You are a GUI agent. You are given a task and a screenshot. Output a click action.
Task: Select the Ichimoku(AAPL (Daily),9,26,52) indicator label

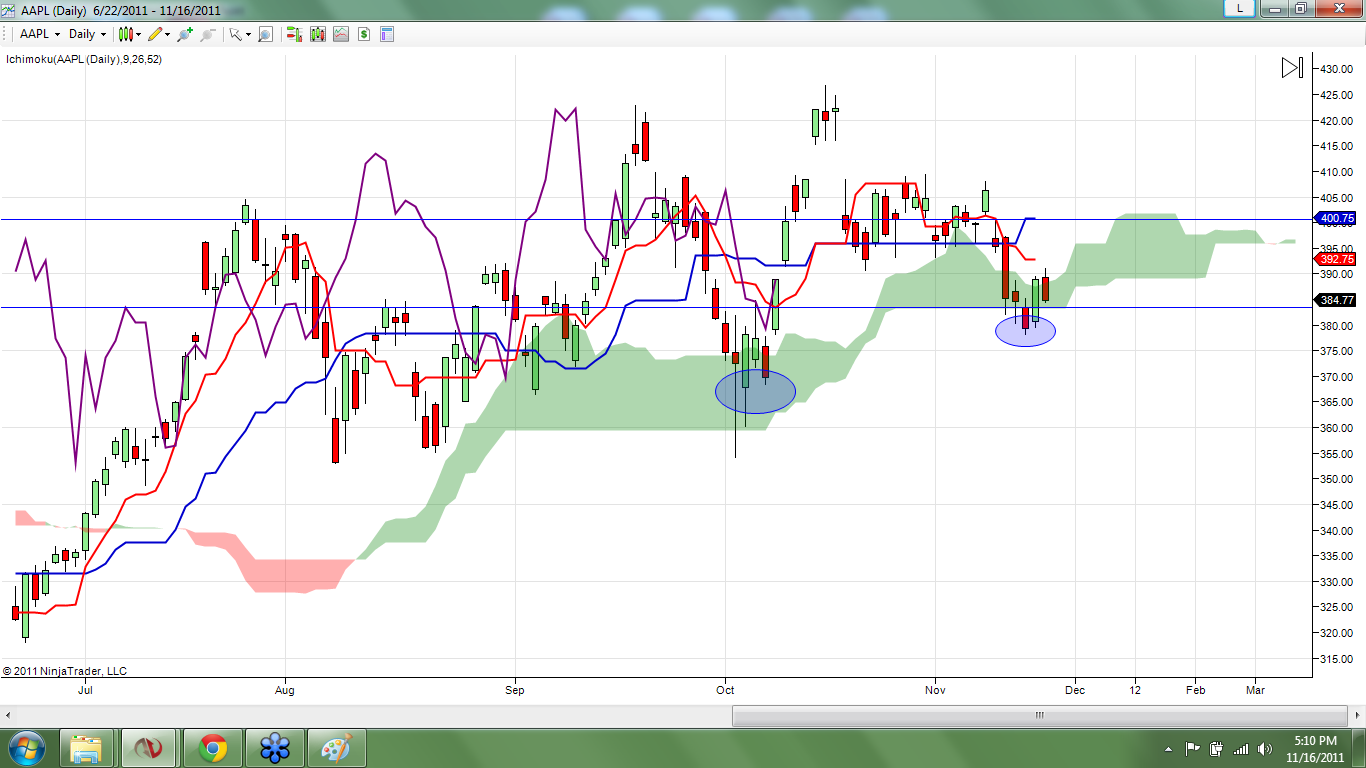point(84,59)
